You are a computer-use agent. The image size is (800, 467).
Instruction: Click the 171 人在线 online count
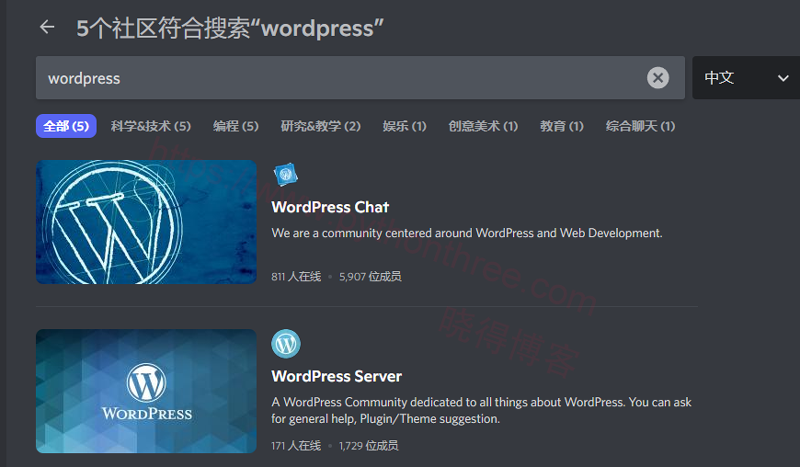[296, 446]
